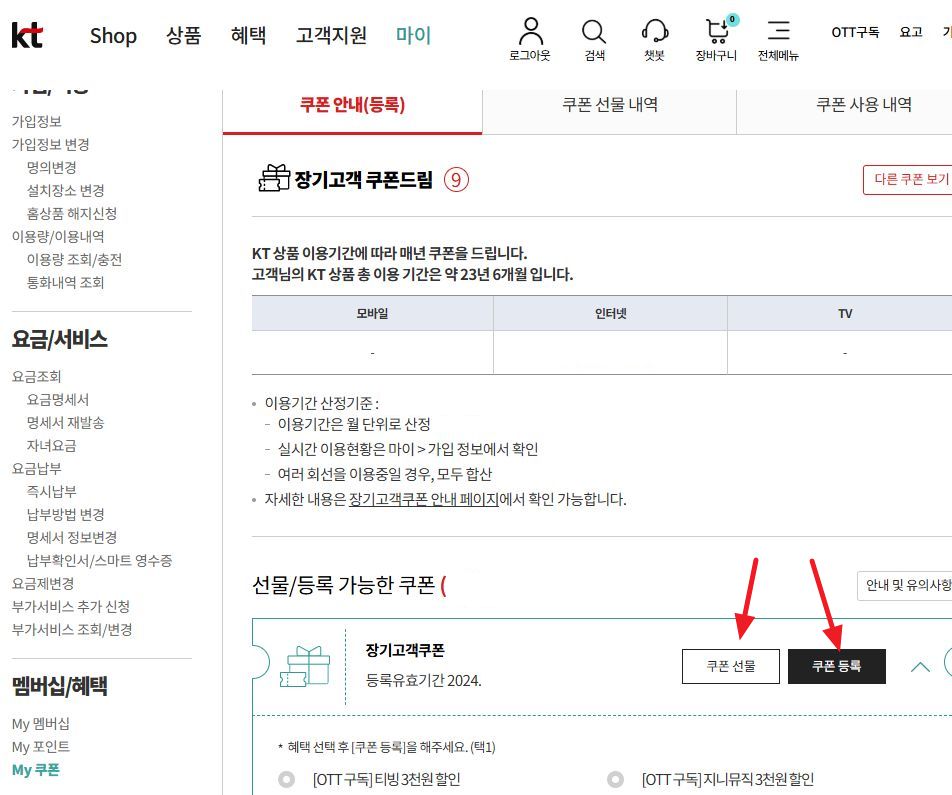This screenshot has height=795, width=952.
Task: Open search with the magnifier icon
Action: [594, 31]
